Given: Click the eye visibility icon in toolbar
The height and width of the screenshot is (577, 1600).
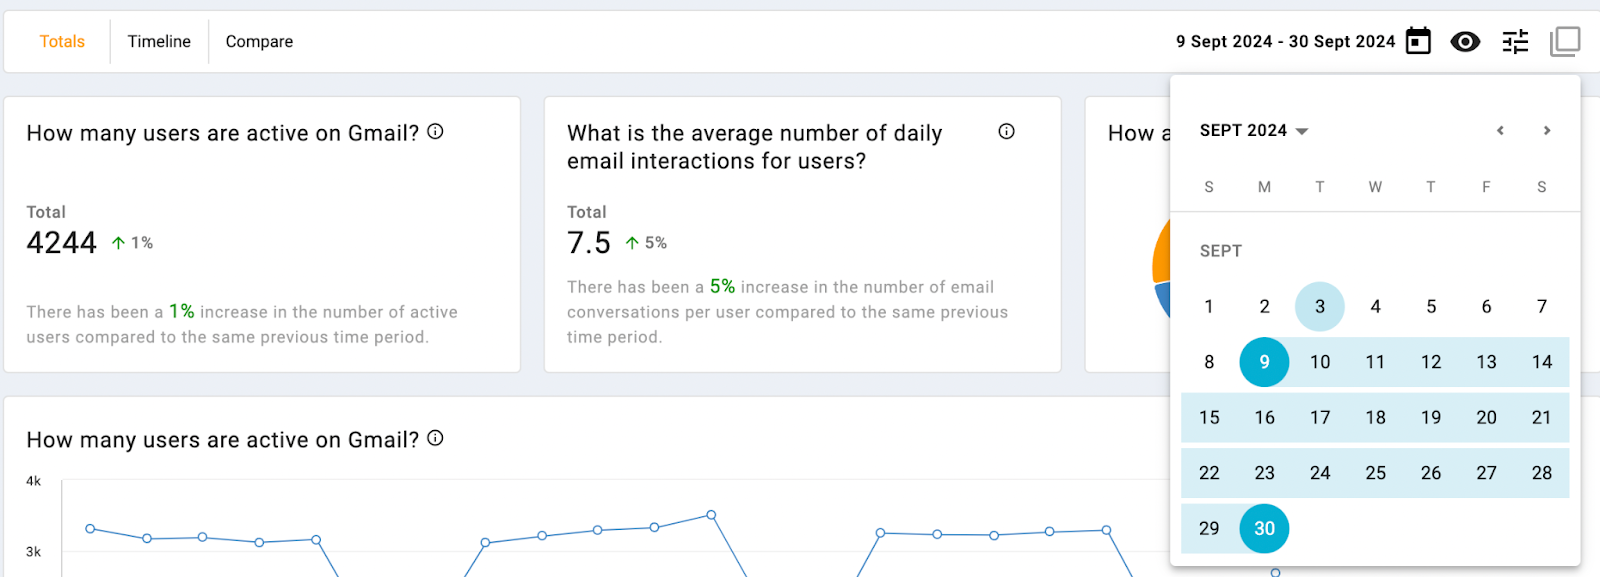Looking at the screenshot, I should (x=1464, y=41).
